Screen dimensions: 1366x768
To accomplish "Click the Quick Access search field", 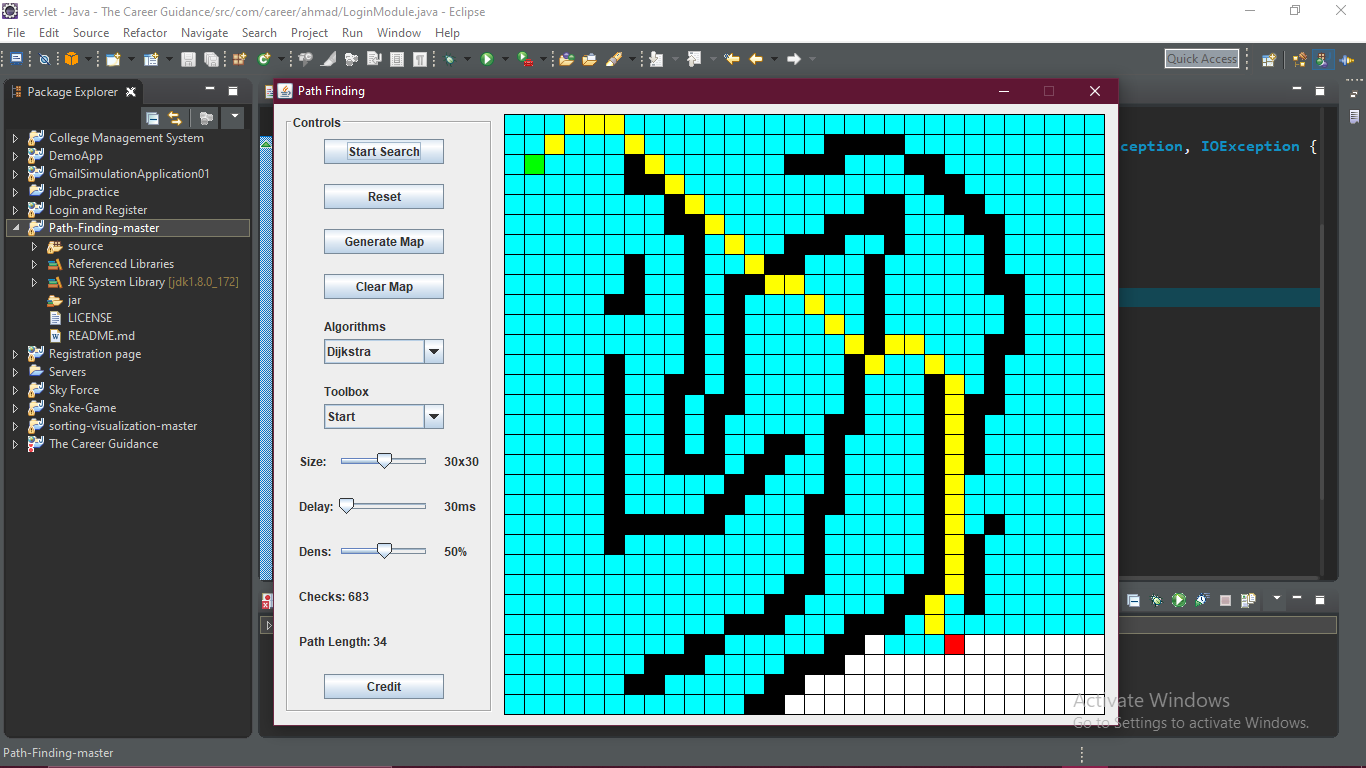I will coord(1202,59).
